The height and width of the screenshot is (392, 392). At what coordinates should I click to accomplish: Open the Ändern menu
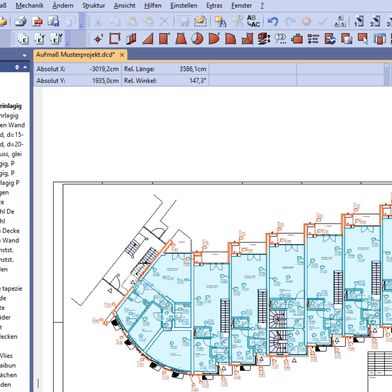click(63, 6)
